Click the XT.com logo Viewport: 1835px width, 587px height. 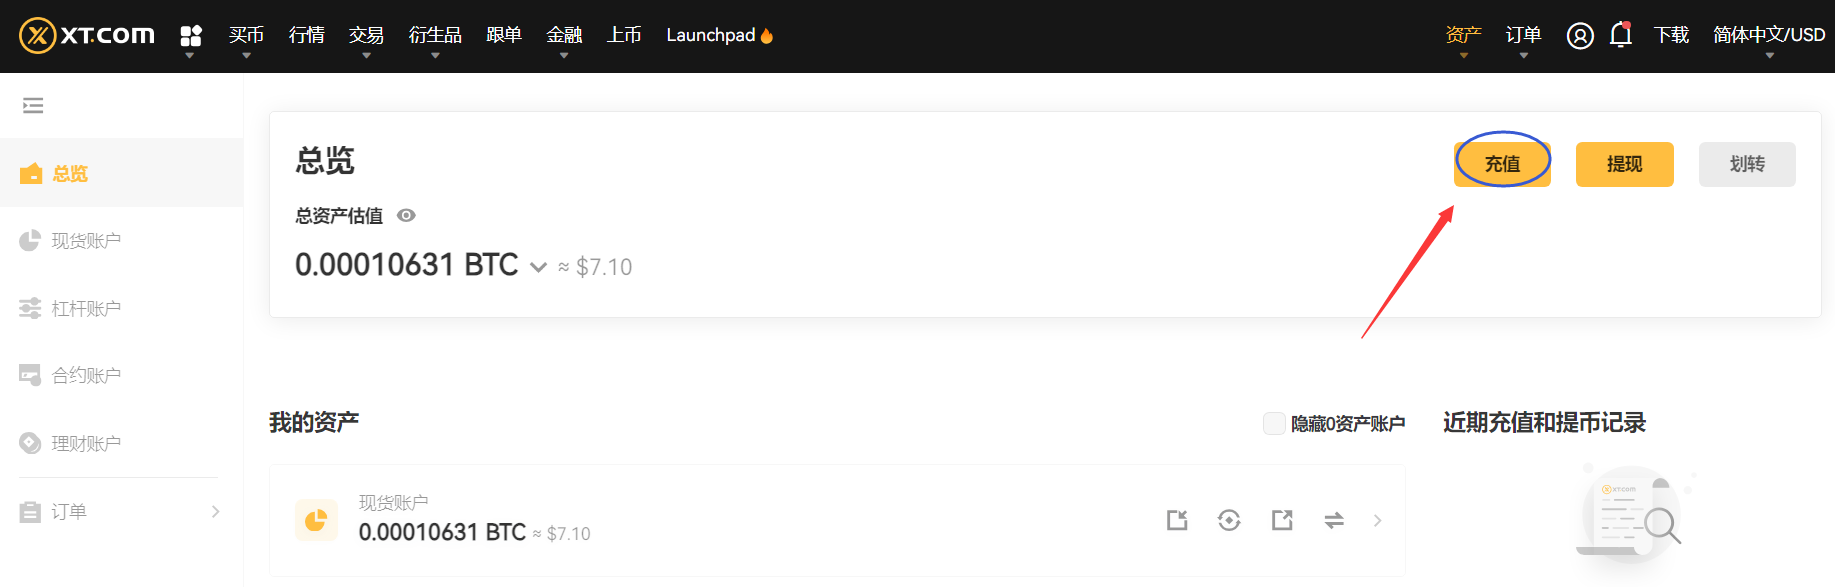(x=87, y=36)
